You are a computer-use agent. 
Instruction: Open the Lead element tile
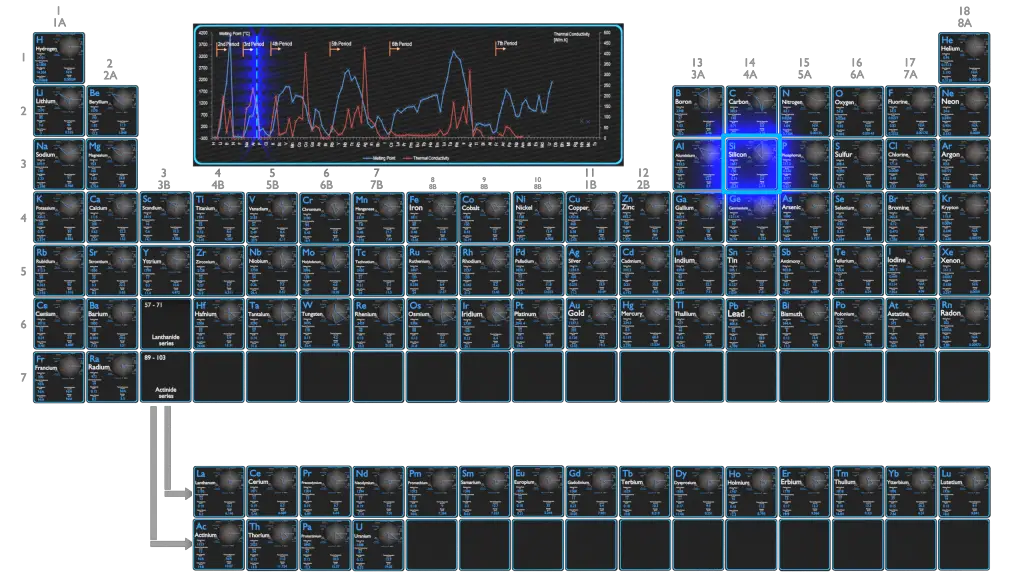point(751,323)
